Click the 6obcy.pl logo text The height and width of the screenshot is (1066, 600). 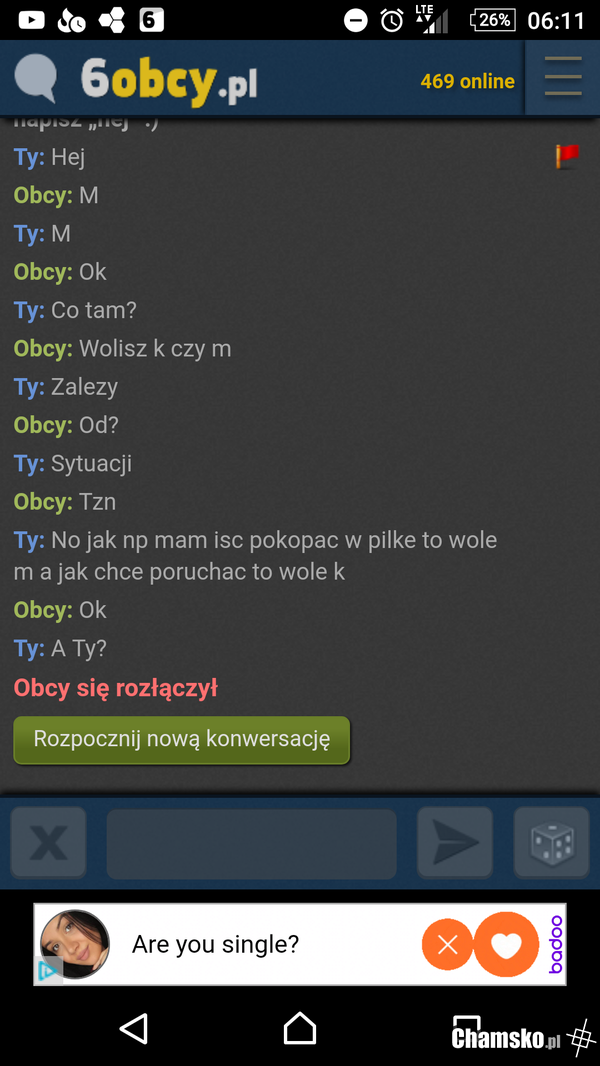[x=169, y=81]
